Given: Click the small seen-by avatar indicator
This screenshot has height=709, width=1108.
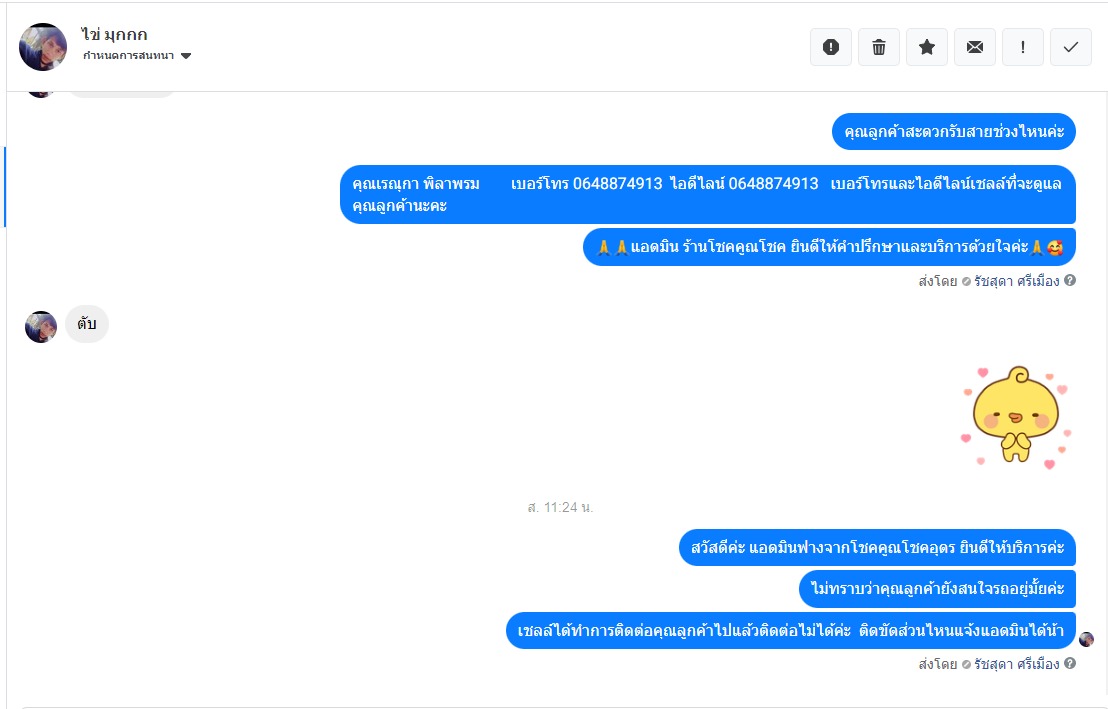Looking at the screenshot, I should (x=1086, y=639).
